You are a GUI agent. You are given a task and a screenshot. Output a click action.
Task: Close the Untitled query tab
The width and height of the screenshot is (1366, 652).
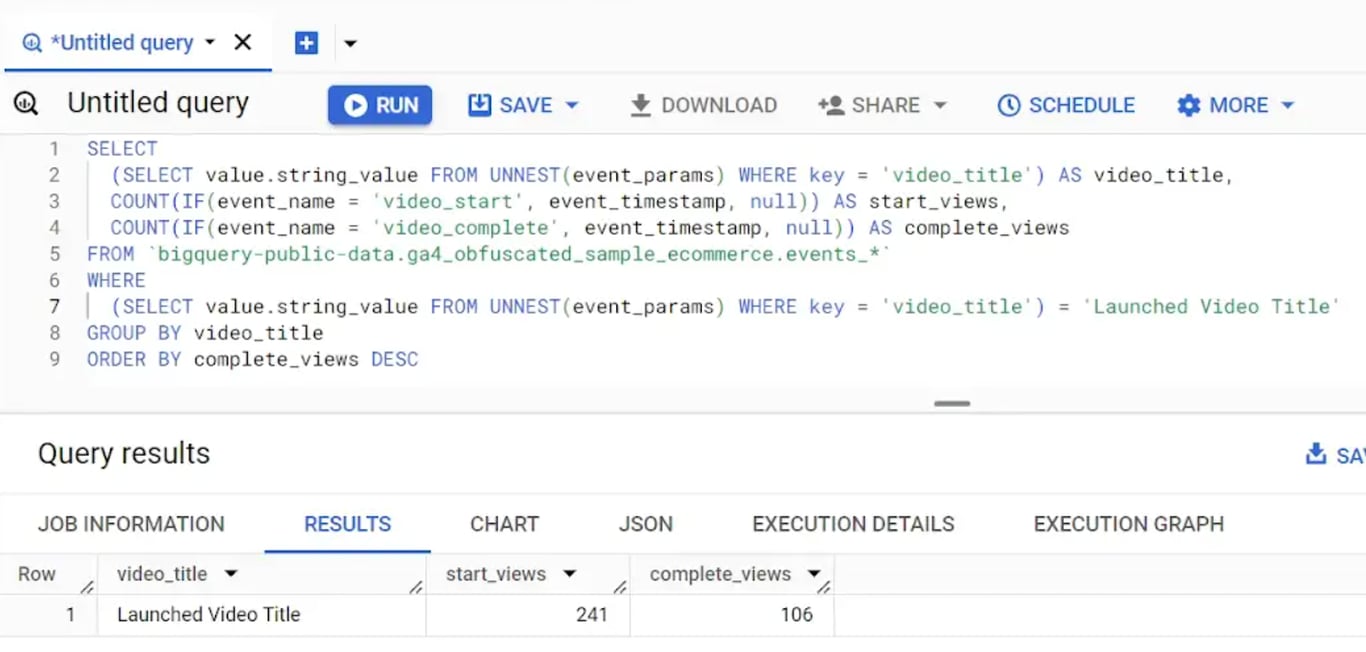click(242, 42)
